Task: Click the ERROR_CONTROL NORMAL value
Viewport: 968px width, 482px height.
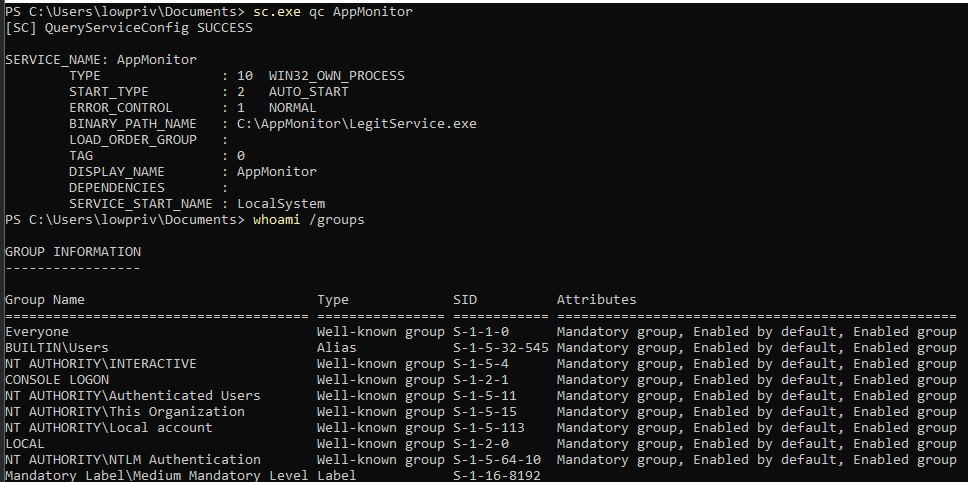Action: pyautogui.click(x=292, y=108)
